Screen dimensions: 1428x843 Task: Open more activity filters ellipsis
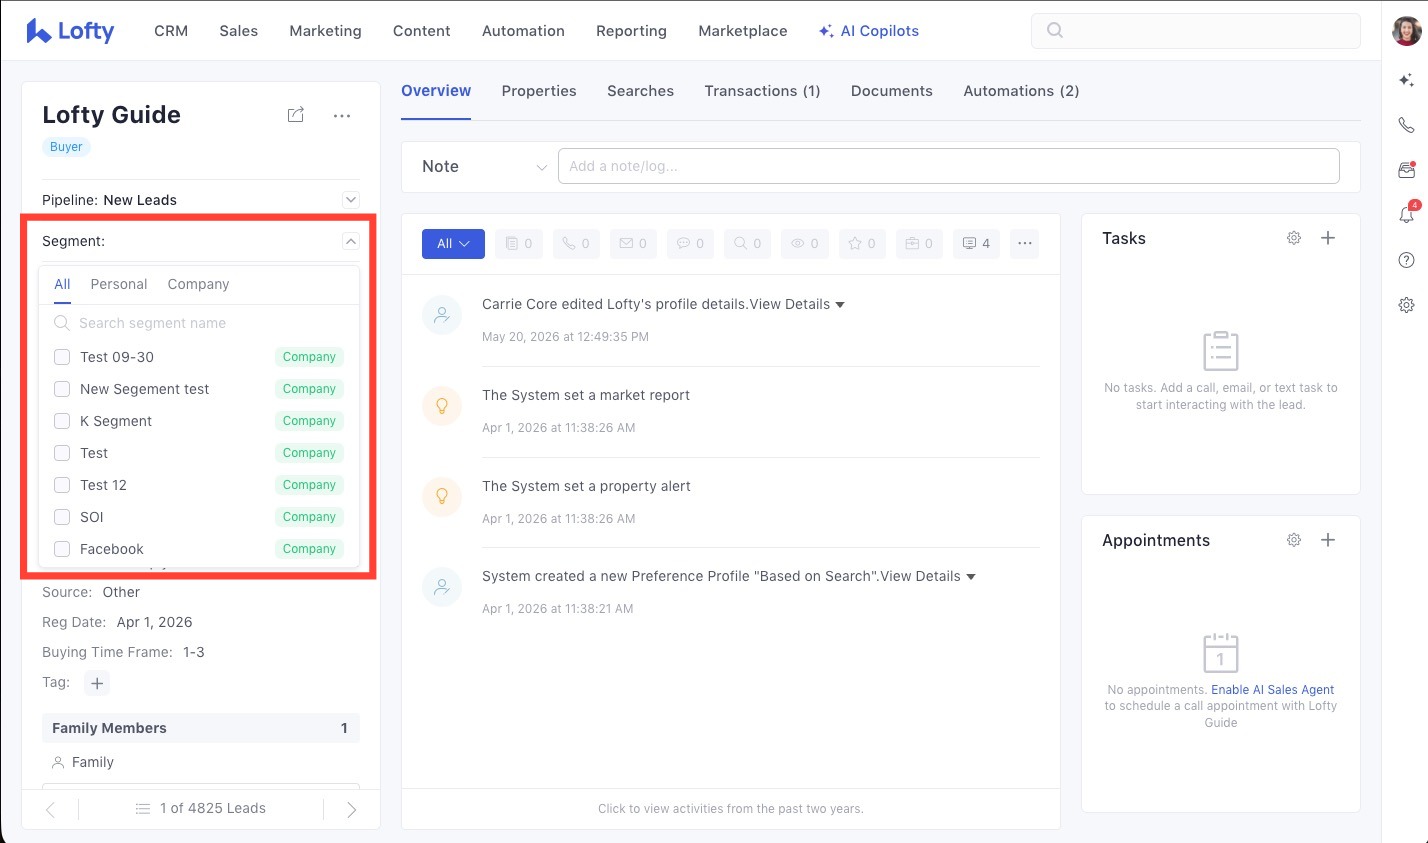[1024, 243]
